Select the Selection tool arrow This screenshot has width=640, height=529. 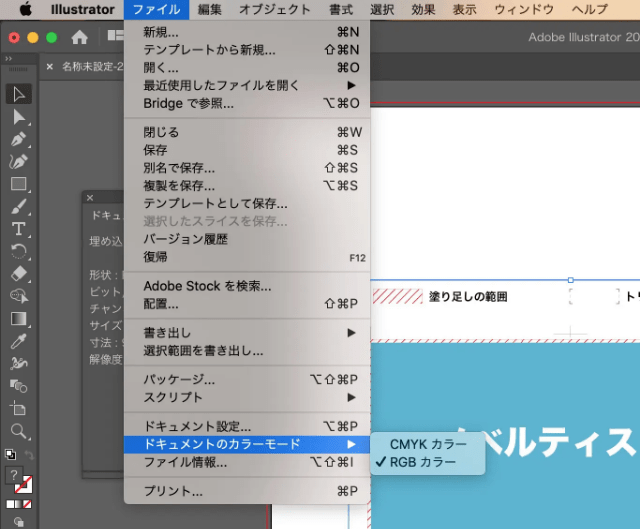tap(18, 94)
